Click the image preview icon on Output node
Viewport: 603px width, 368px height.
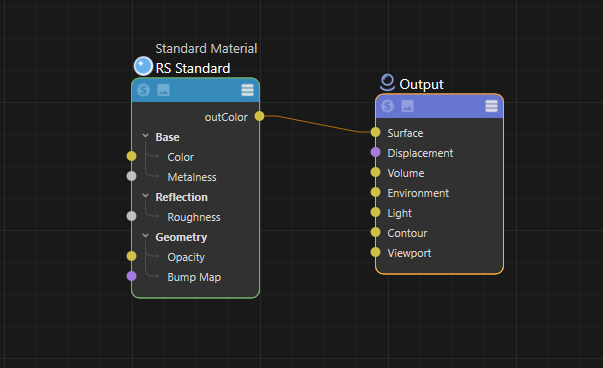pos(408,106)
